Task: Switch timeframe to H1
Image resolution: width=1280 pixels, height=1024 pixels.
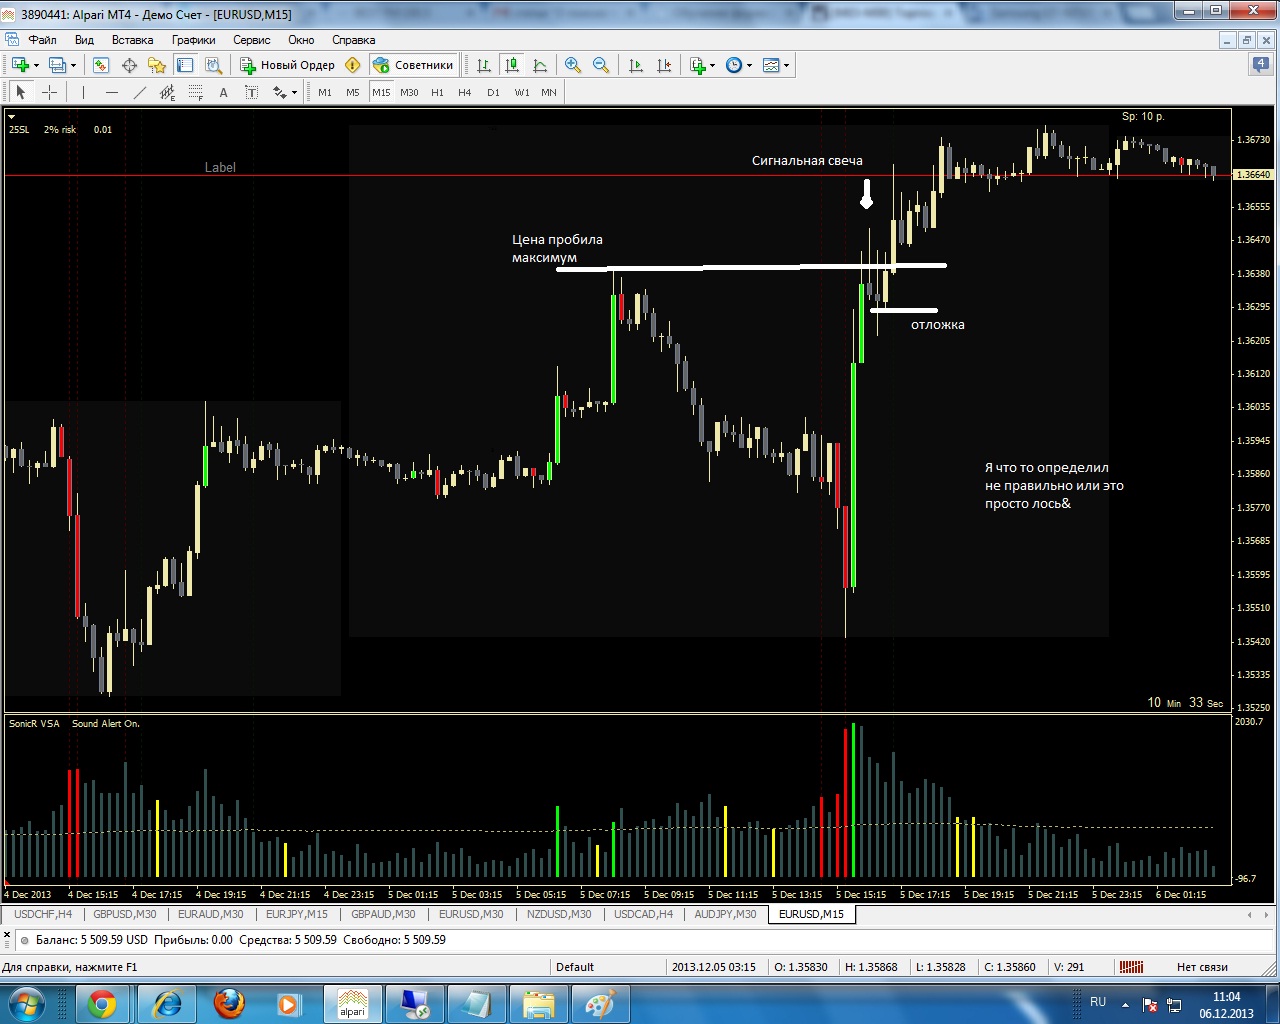Action: pyautogui.click(x=437, y=92)
